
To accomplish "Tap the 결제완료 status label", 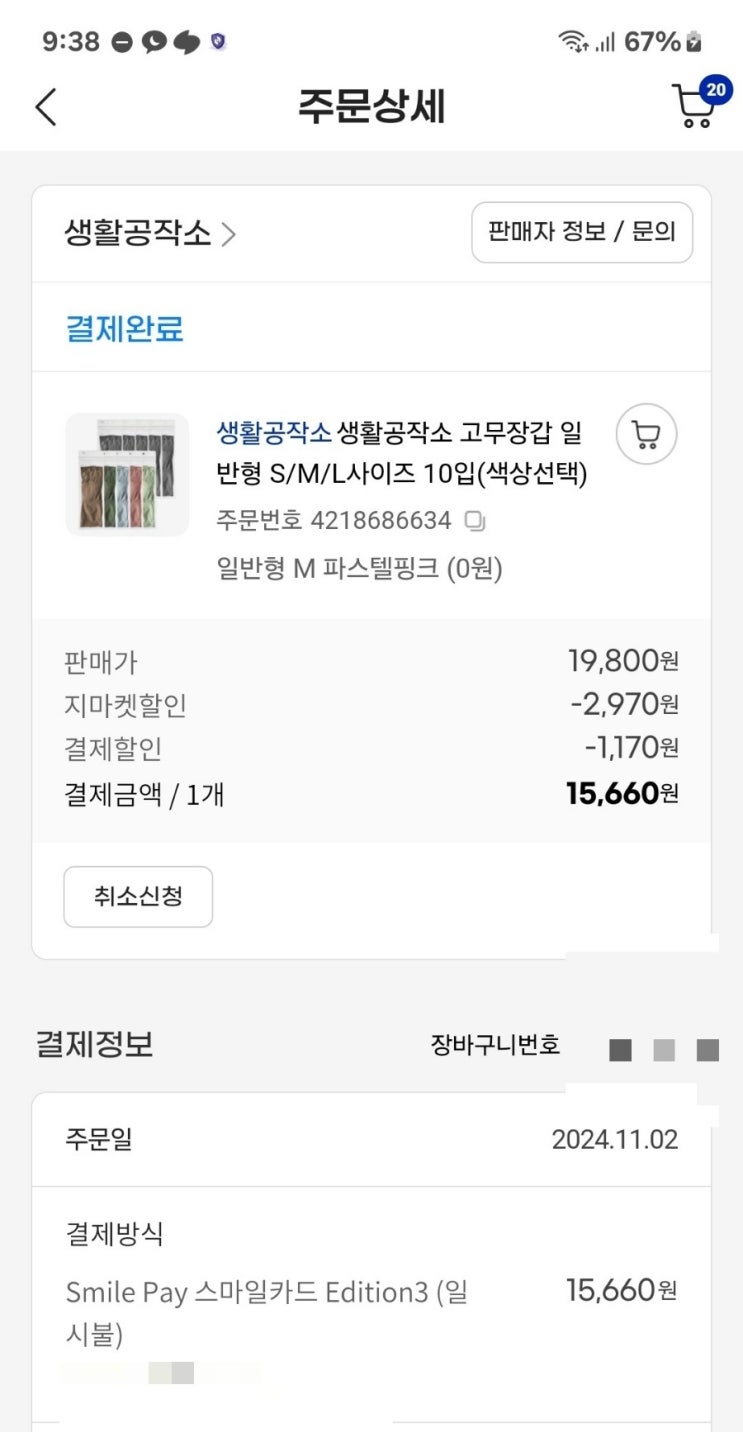I will pyautogui.click(x=125, y=328).
